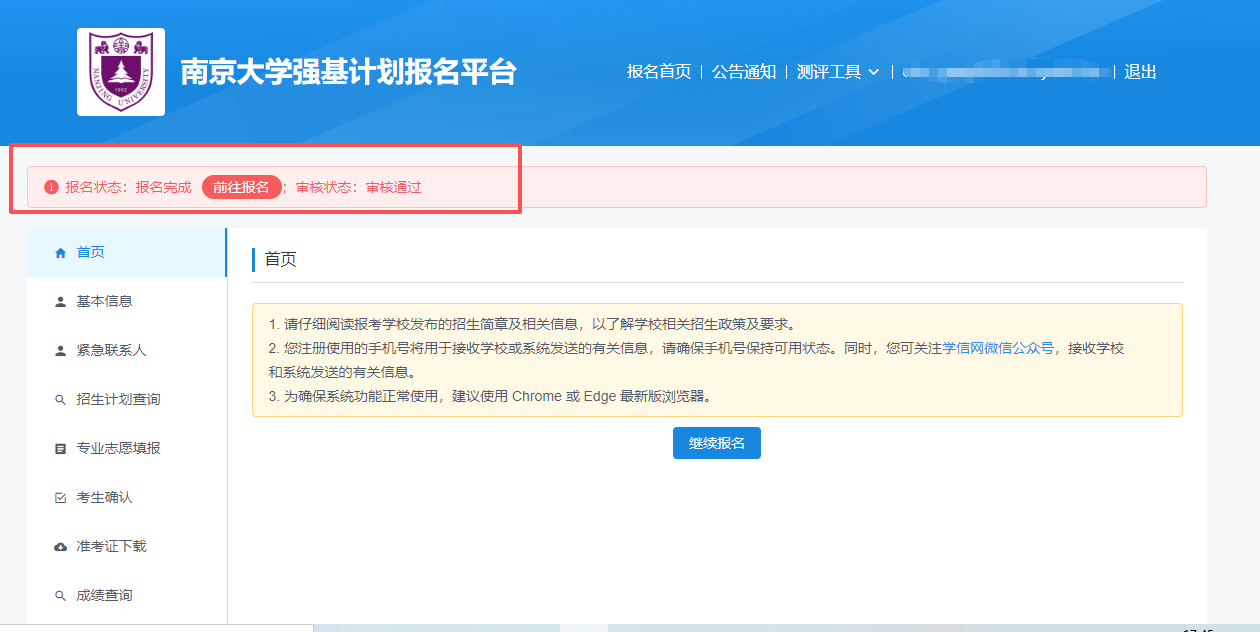Screen dimensions: 1260x632
Task: Open the 测评工具 menu
Action: coord(838,72)
